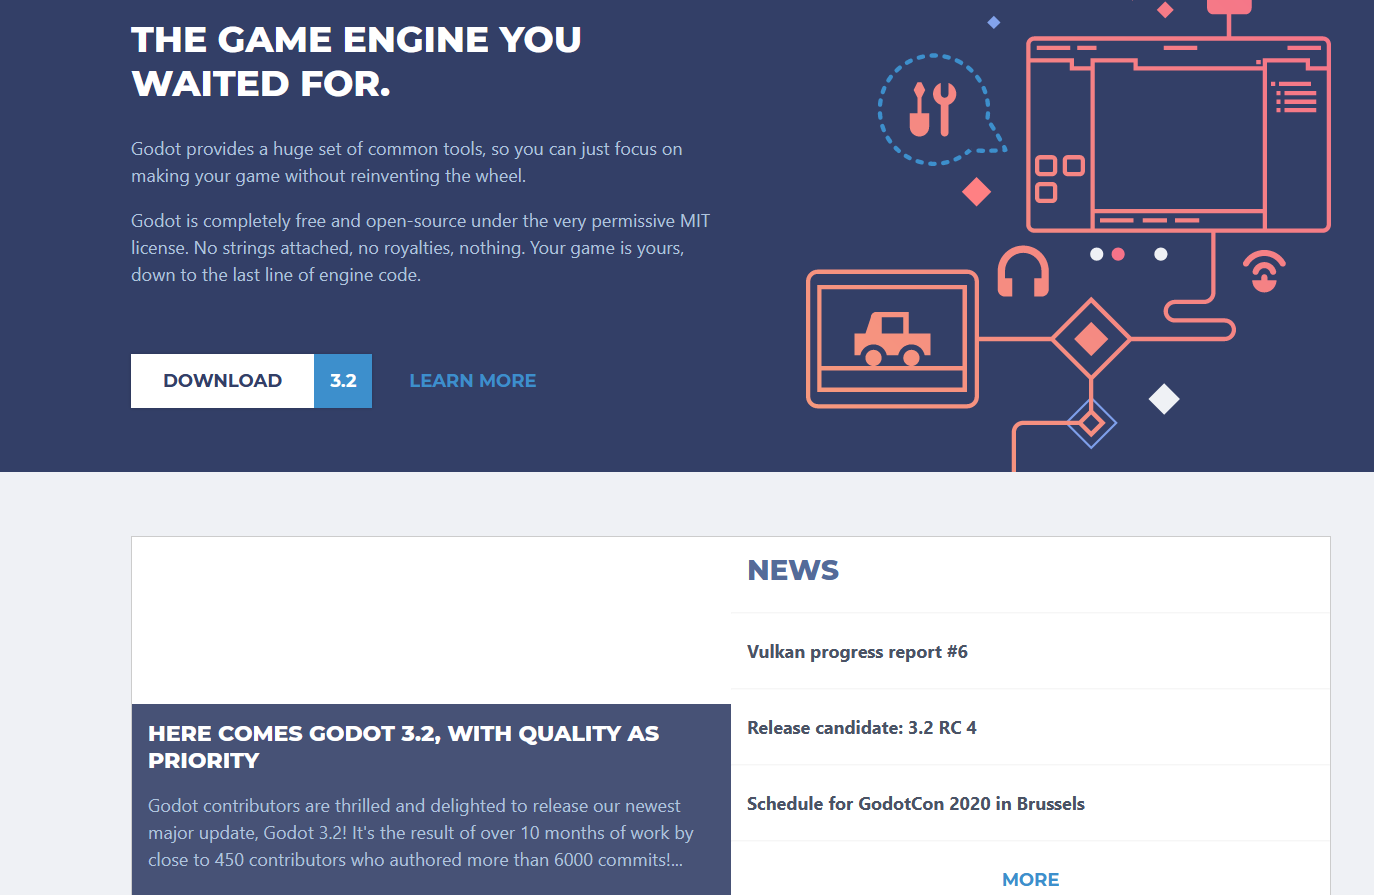
Task: Open the Godot 3.2 featured article headline
Action: pyautogui.click(x=403, y=747)
